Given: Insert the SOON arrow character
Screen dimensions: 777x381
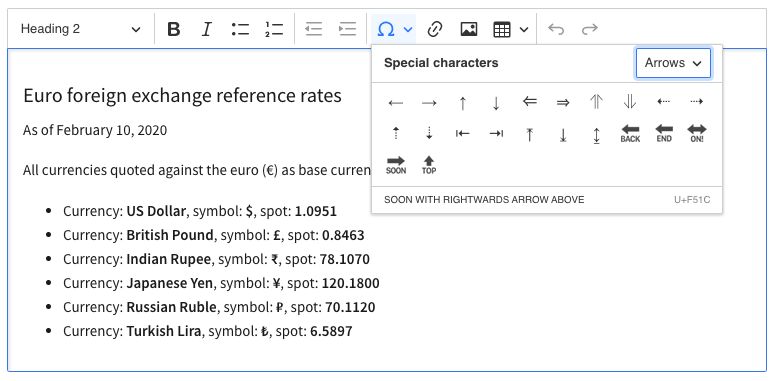Looking at the screenshot, I should pyautogui.click(x=395, y=165).
